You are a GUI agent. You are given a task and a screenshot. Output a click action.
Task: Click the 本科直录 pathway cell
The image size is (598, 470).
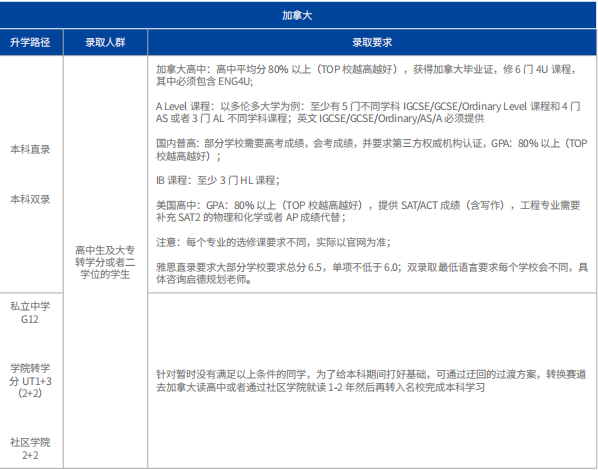(x=30, y=149)
